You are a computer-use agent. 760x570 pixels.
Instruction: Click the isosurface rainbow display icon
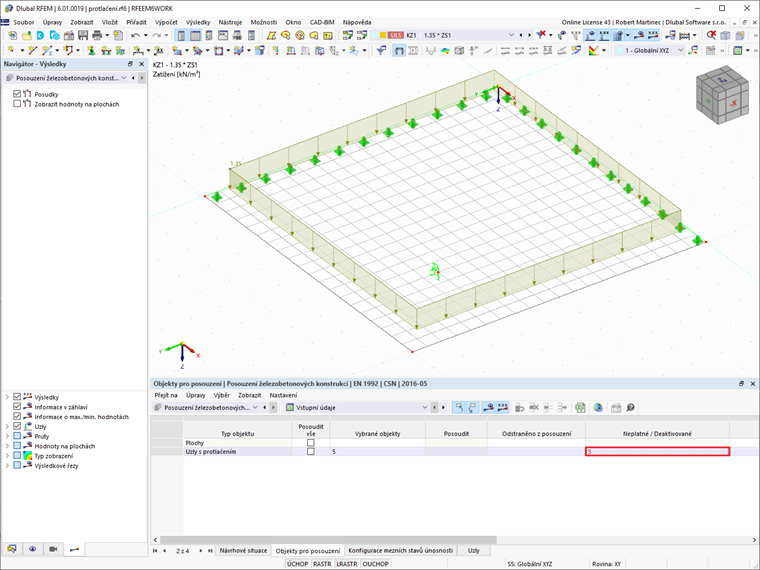coord(445,50)
